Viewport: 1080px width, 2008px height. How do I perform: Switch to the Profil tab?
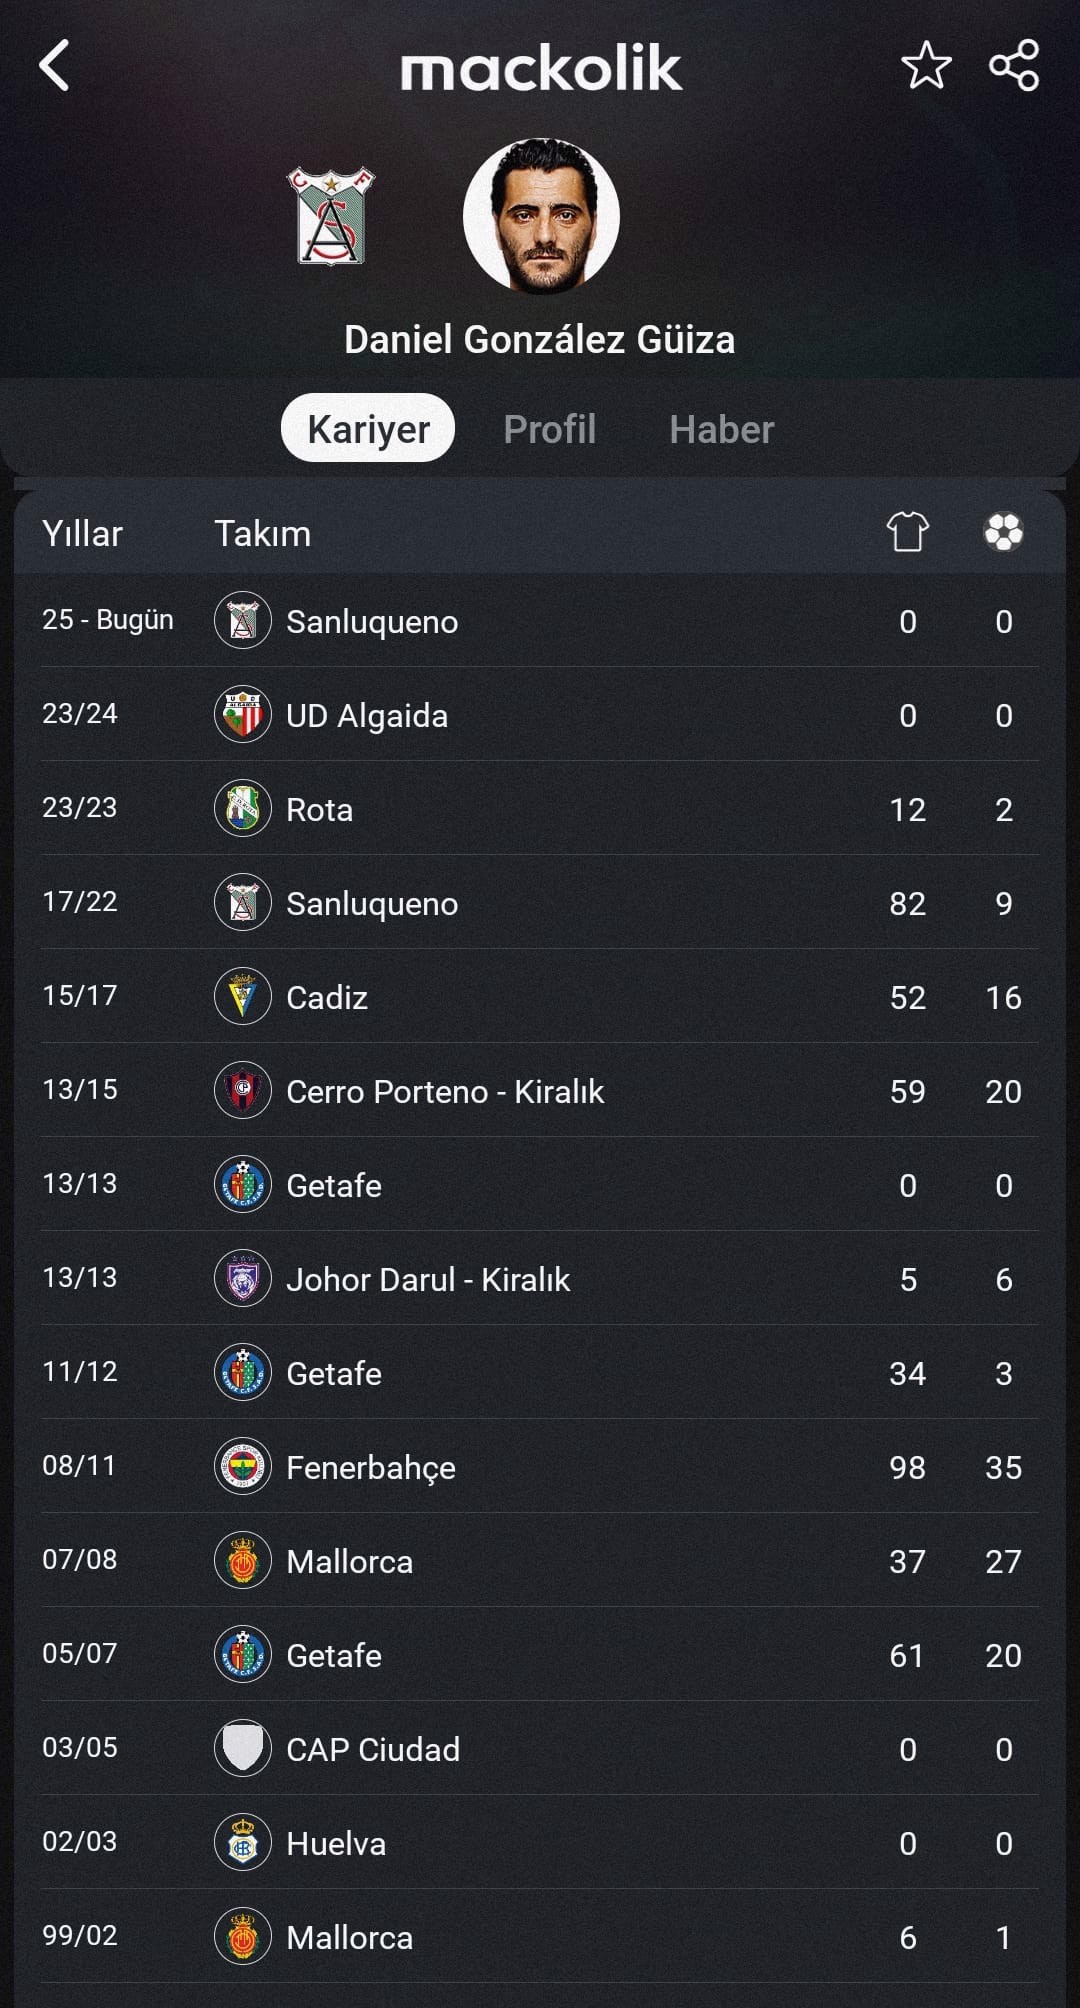(x=549, y=429)
